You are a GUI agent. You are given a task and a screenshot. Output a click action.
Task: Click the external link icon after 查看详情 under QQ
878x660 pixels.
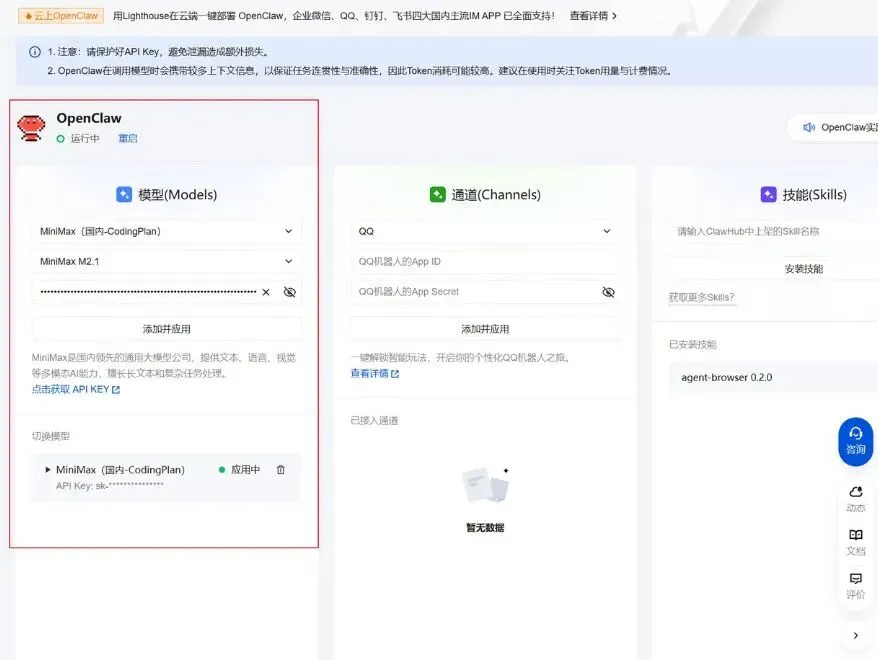[395, 373]
